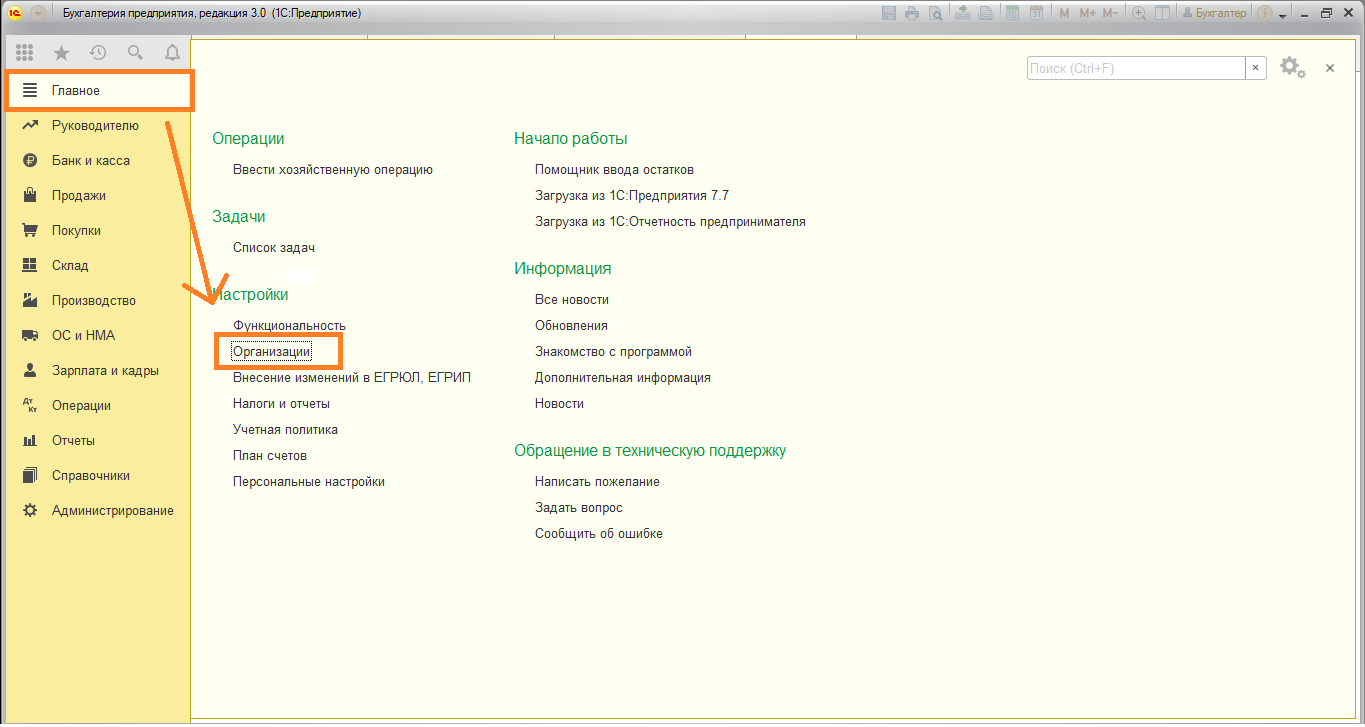Select Зарплата и кадры in sidebar
Screen dimensions: 1365x727
[x=105, y=371]
